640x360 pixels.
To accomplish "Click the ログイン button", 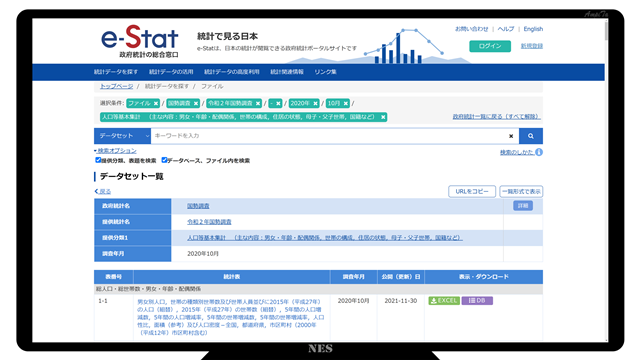I will pos(490,46).
